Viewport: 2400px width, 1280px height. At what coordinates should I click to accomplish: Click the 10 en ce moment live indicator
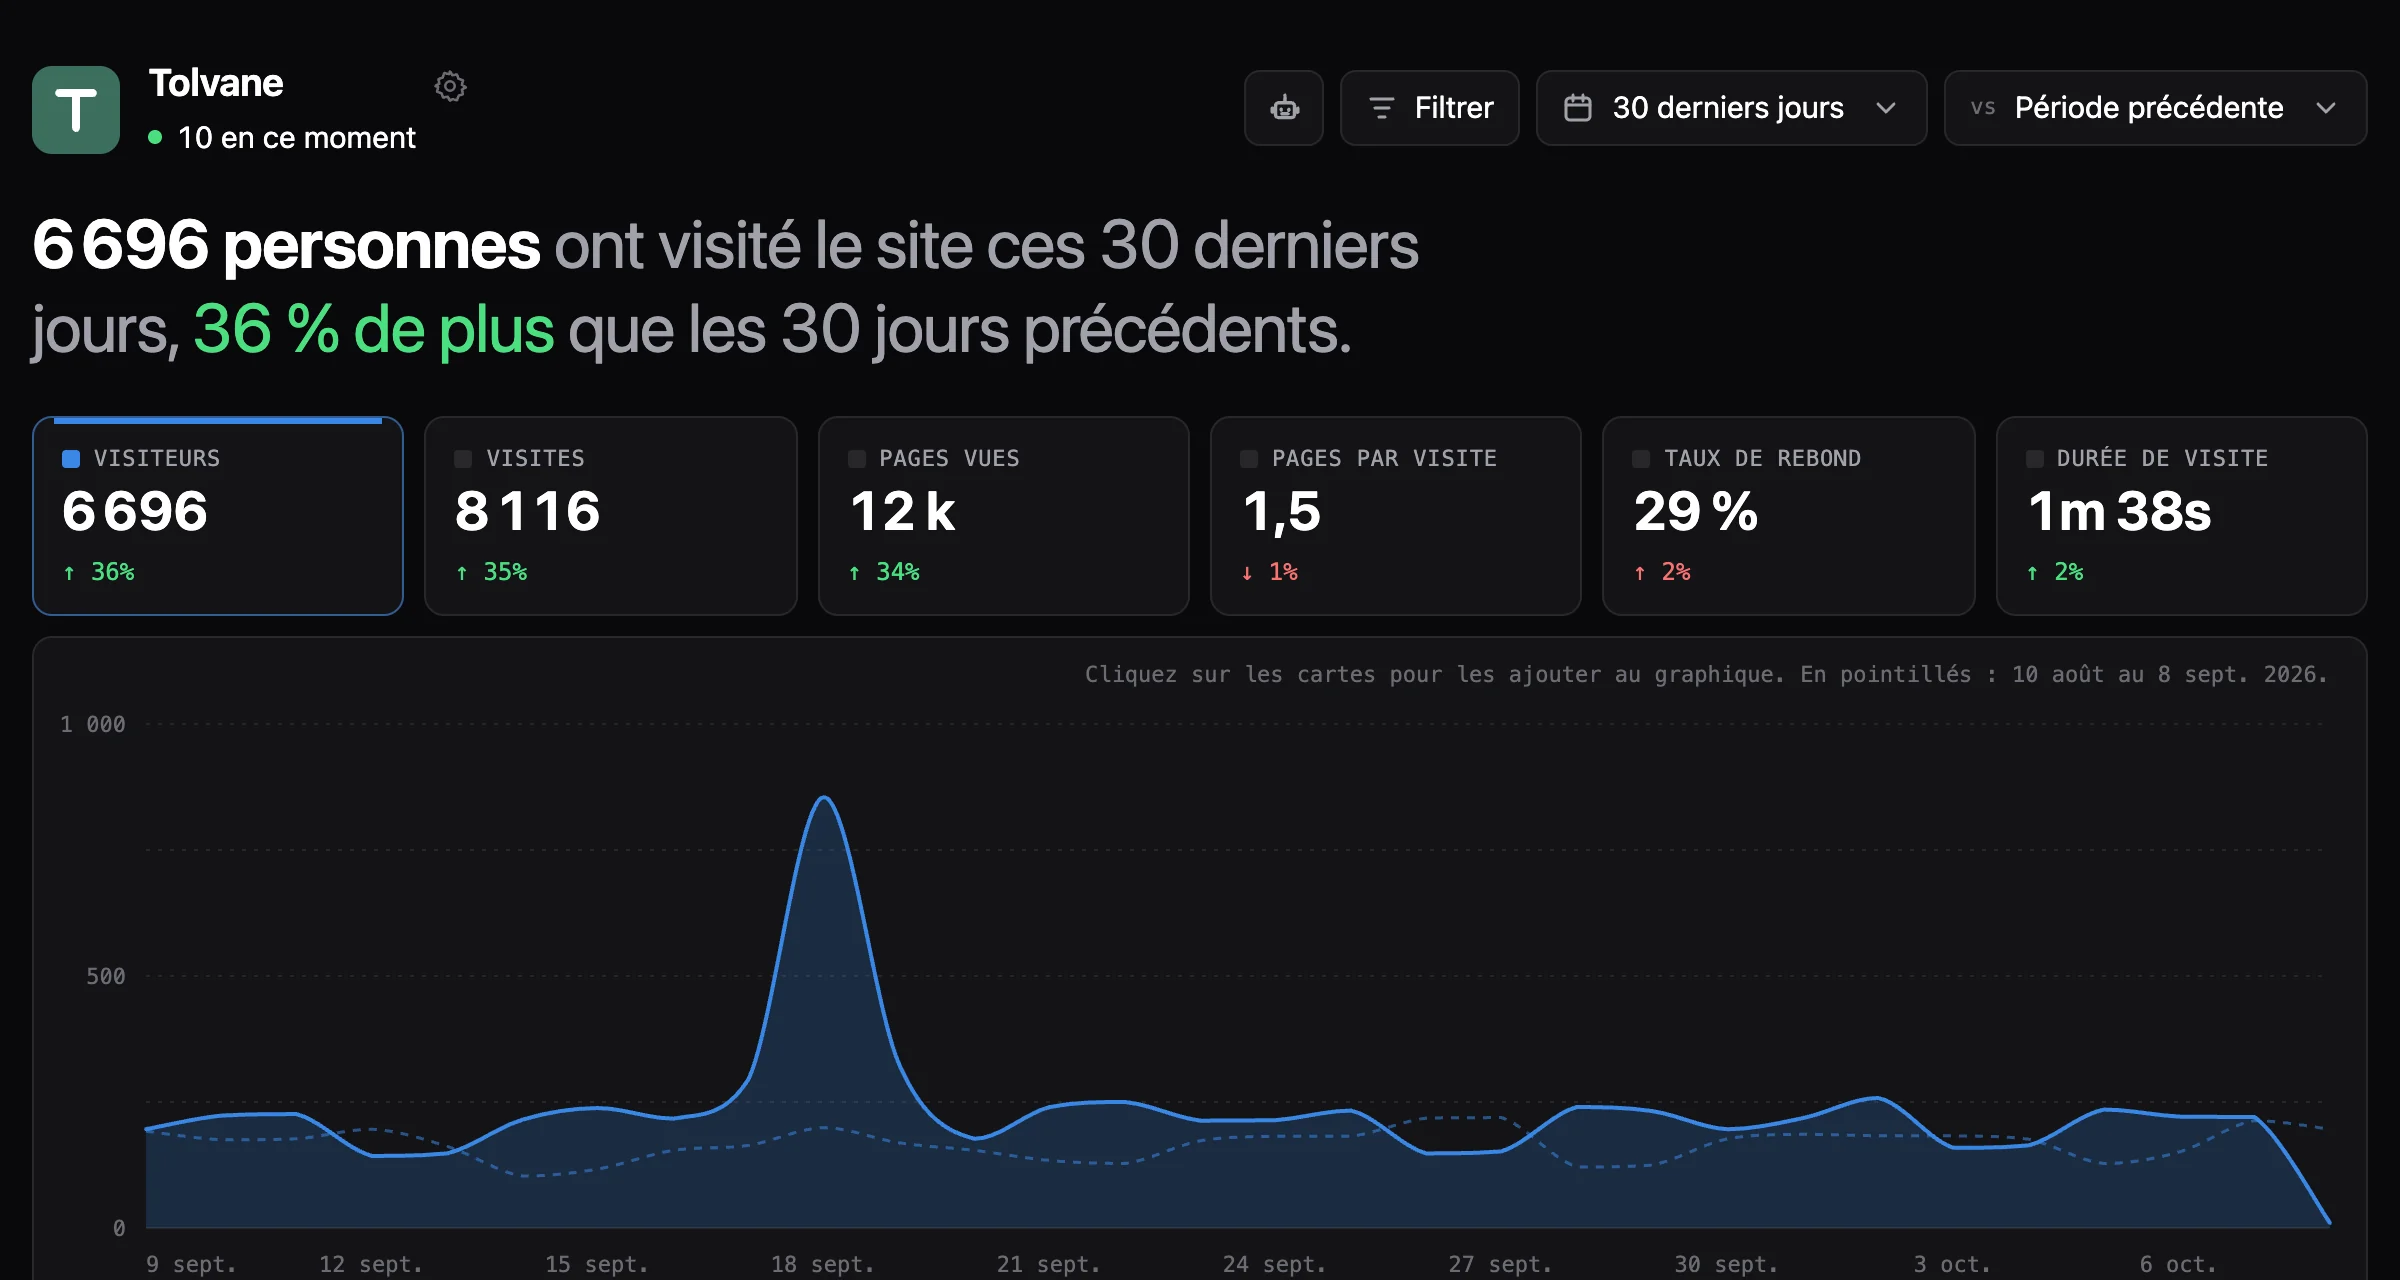[x=282, y=137]
